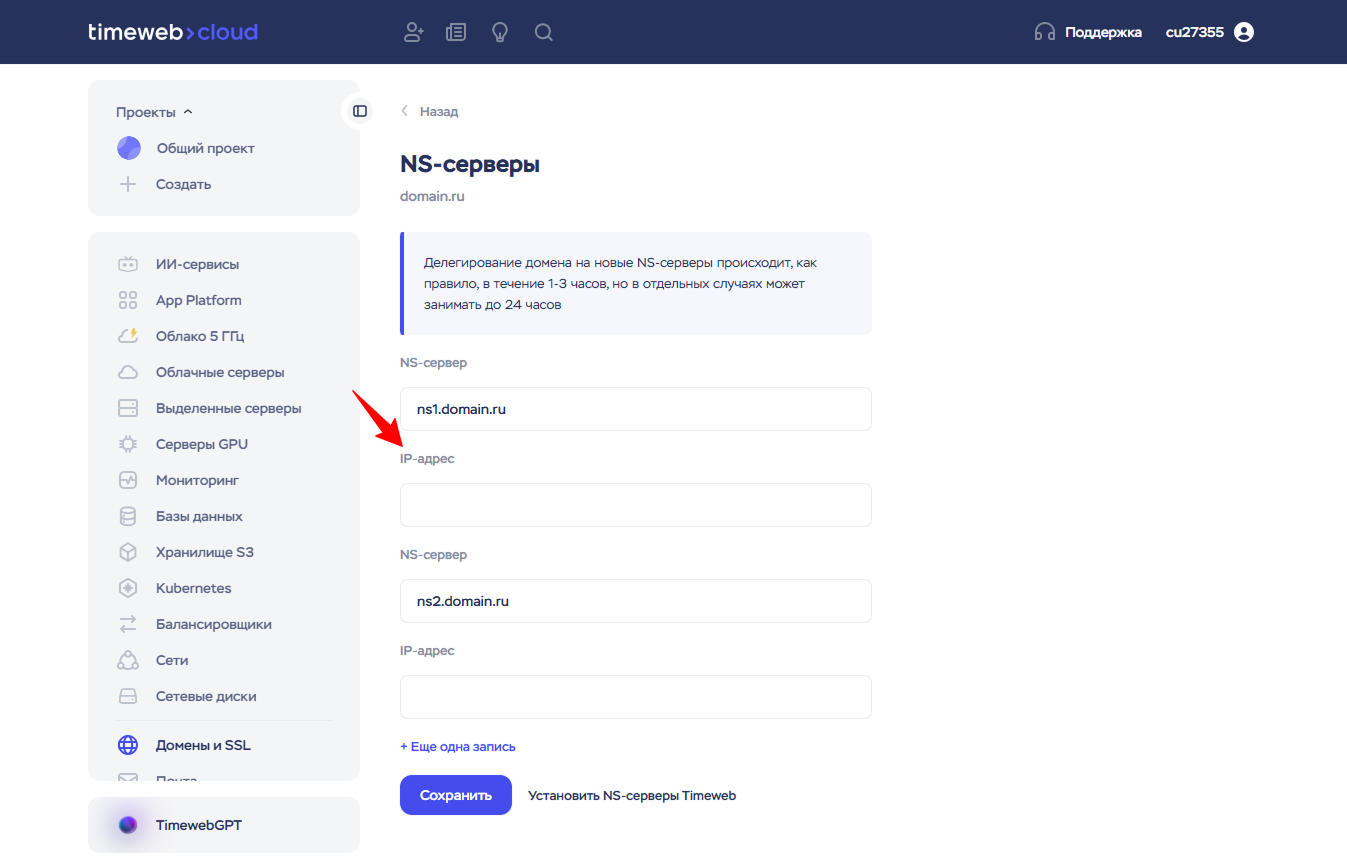This screenshot has width=1347, height=861.
Task: Click the Облачные серверы cloud icon
Action: [x=128, y=372]
